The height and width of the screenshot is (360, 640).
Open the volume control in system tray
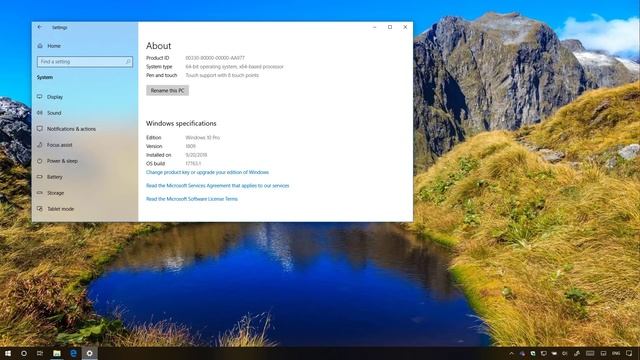[565, 353]
